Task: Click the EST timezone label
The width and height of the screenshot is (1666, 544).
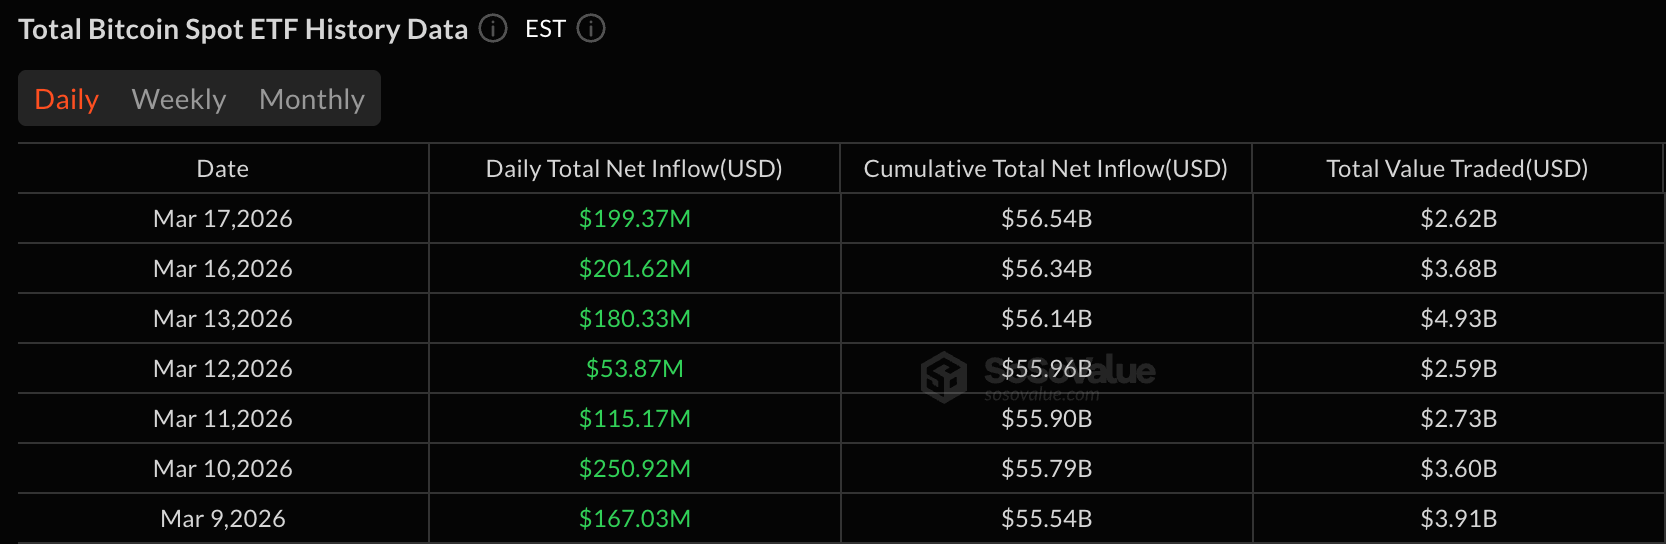Action: (546, 29)
